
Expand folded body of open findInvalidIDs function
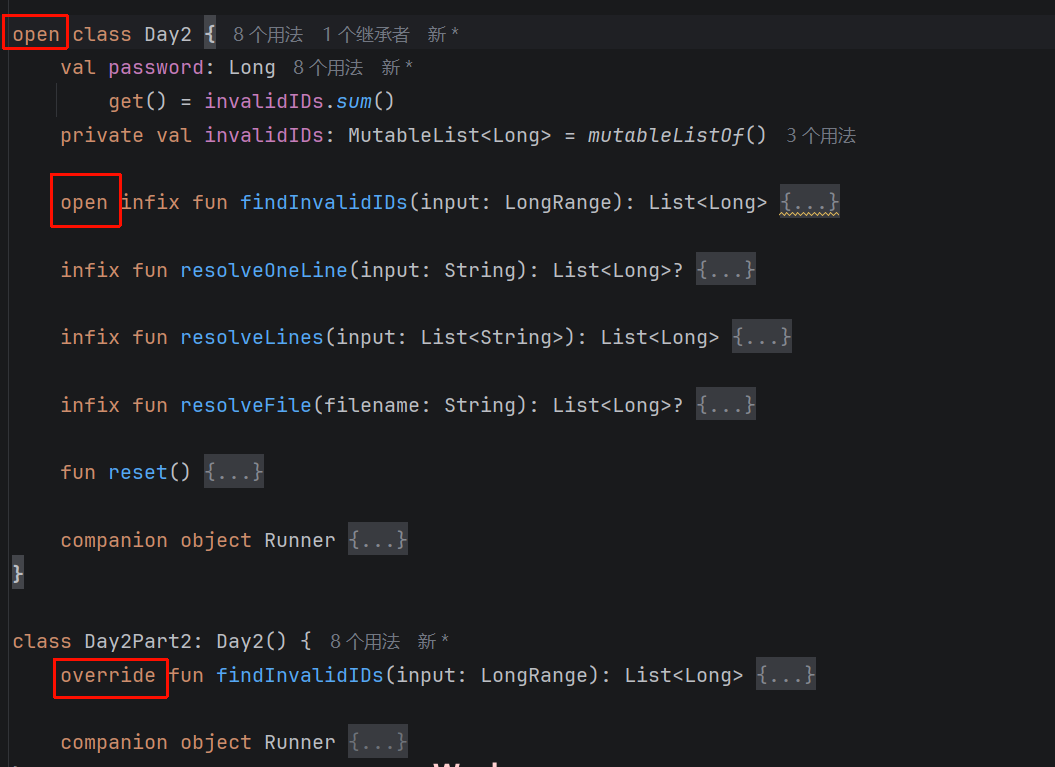pos(809,203)
